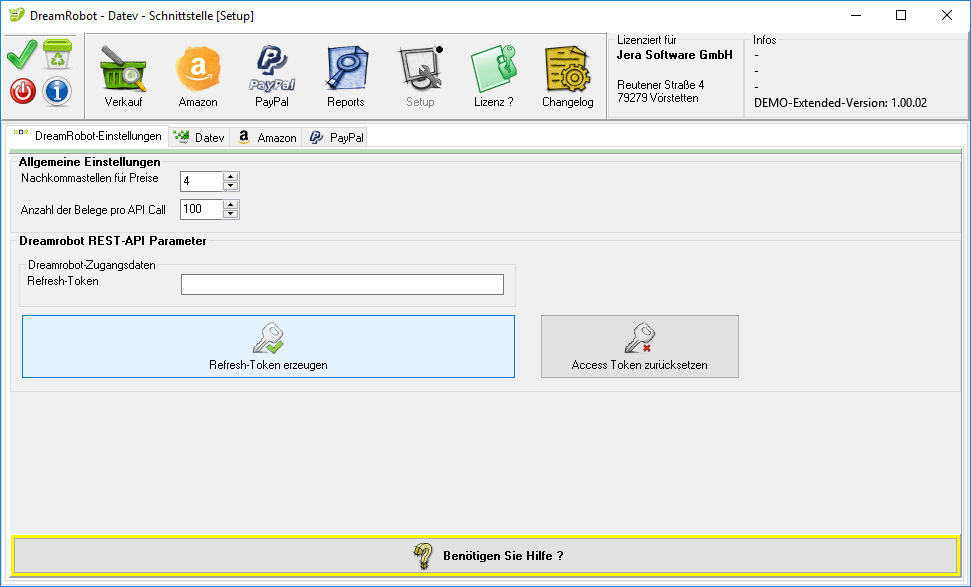This screenshot has width=971, height=587.
Task: Click the green checkmark icon
Action: pos(22,54)
